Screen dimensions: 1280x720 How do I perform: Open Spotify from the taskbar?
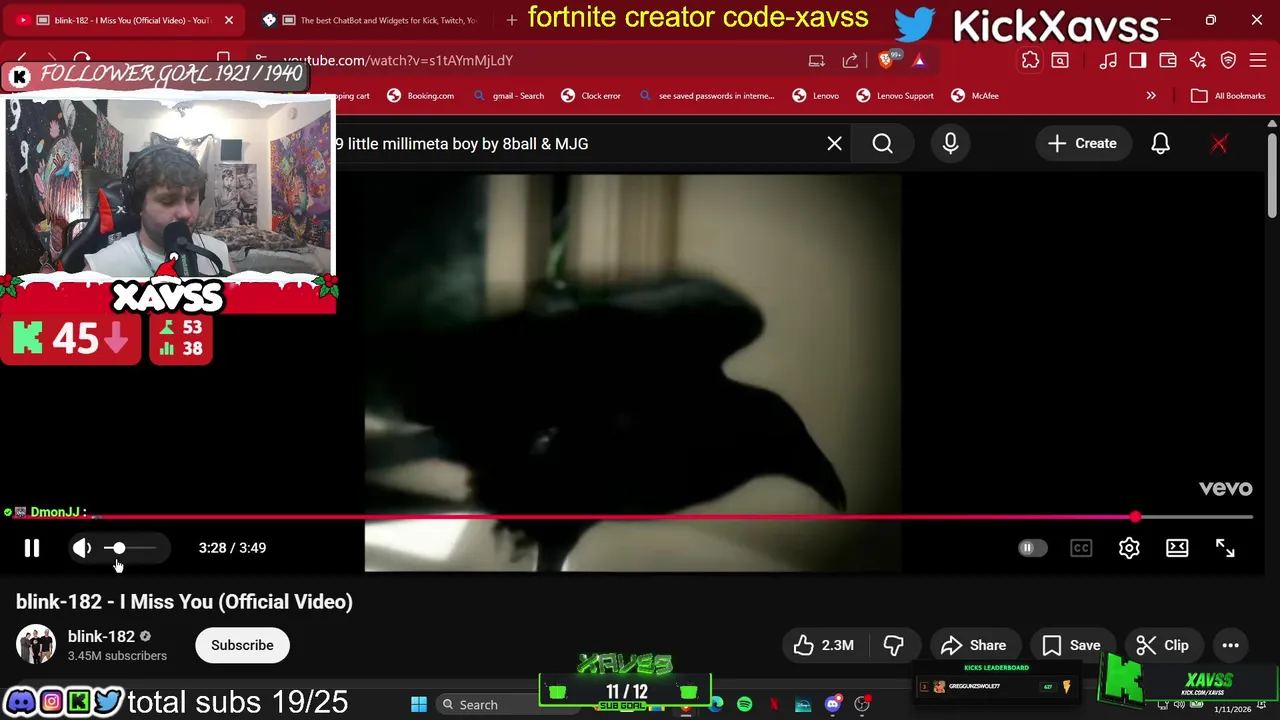744,705
